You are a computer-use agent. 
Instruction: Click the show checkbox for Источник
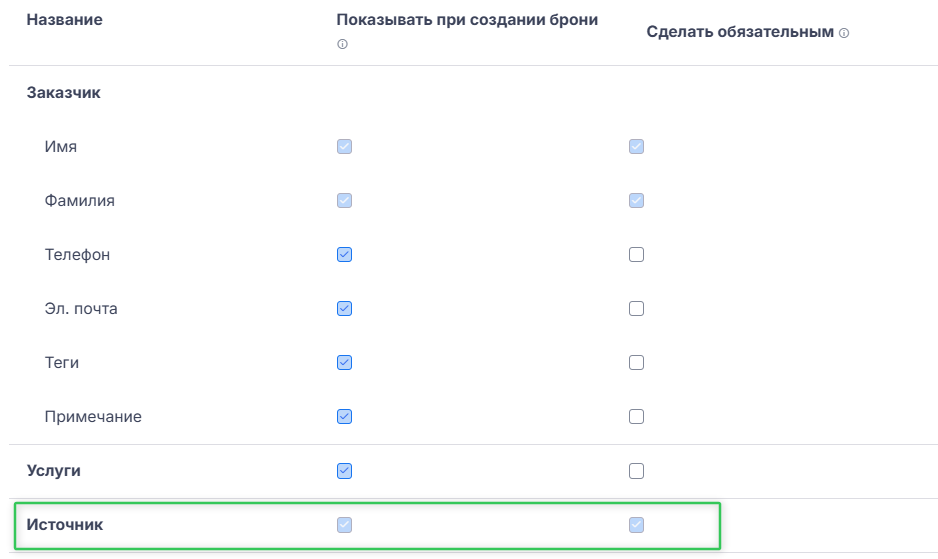[x=345, y=525]
